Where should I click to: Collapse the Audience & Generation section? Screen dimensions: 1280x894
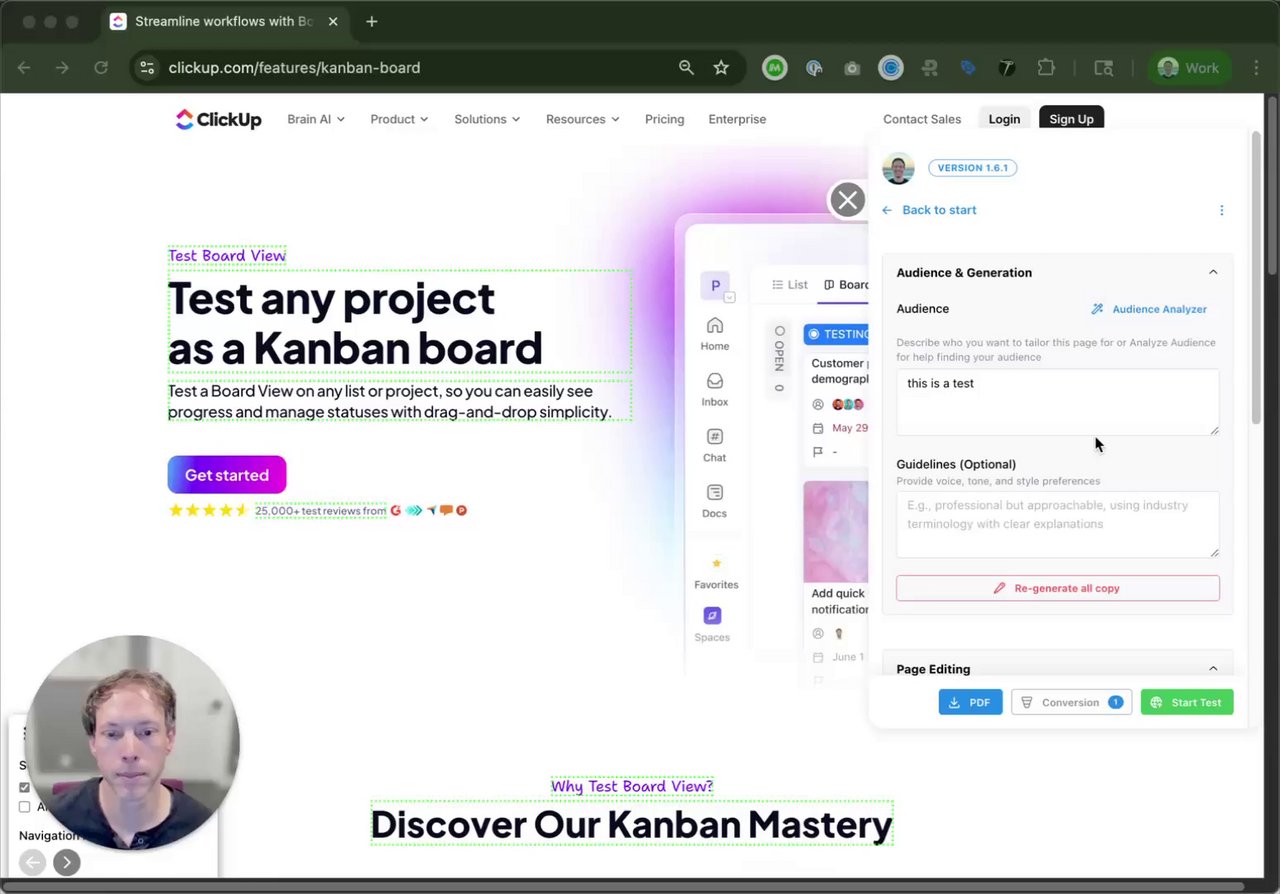(1213, 272)
